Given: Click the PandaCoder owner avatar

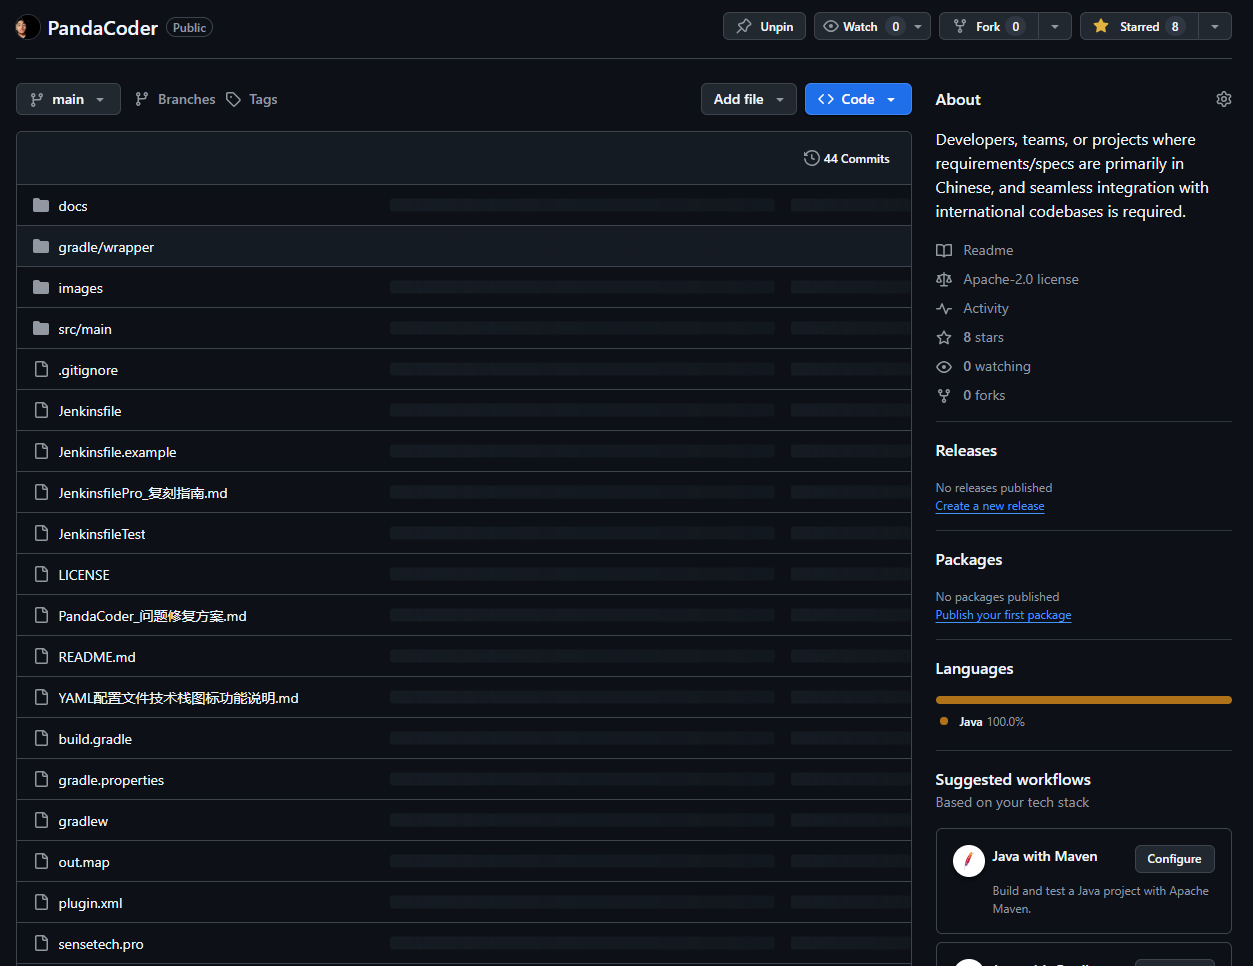Looking at the screenshot, I should coord(28,27).
